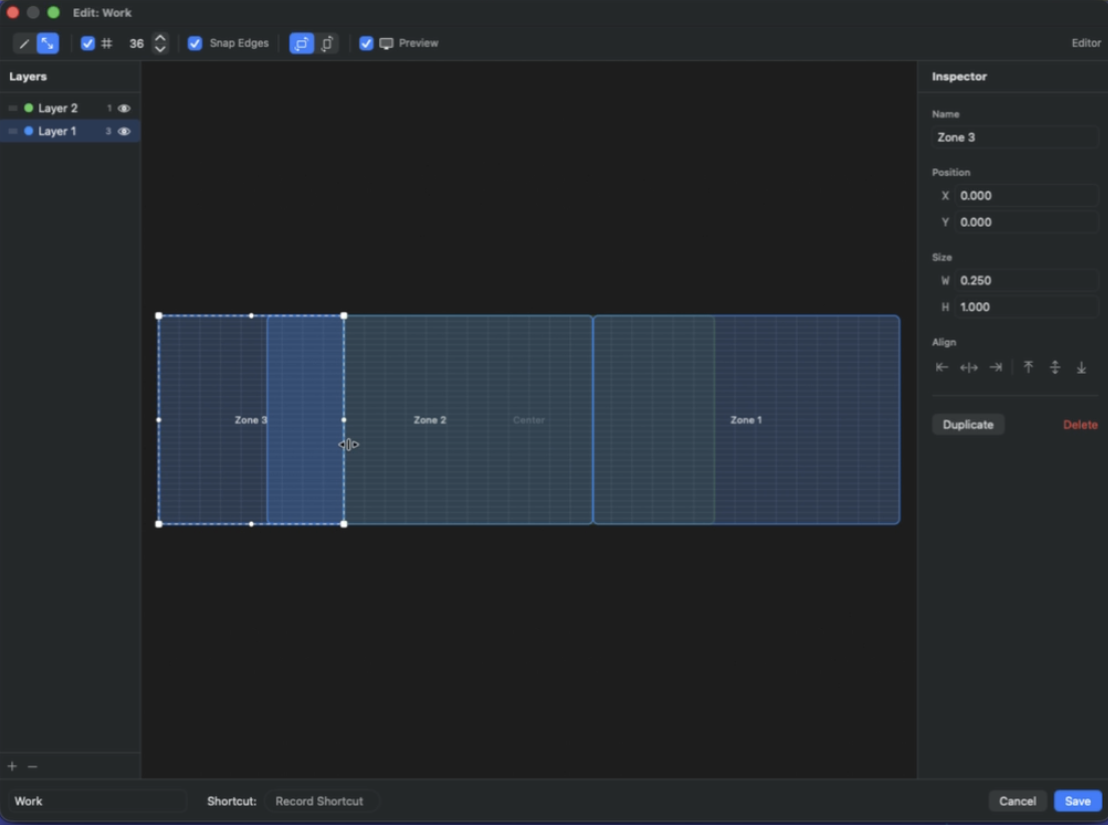Align zone to left edge
The image size is (1108, 825).
point(942,368)
